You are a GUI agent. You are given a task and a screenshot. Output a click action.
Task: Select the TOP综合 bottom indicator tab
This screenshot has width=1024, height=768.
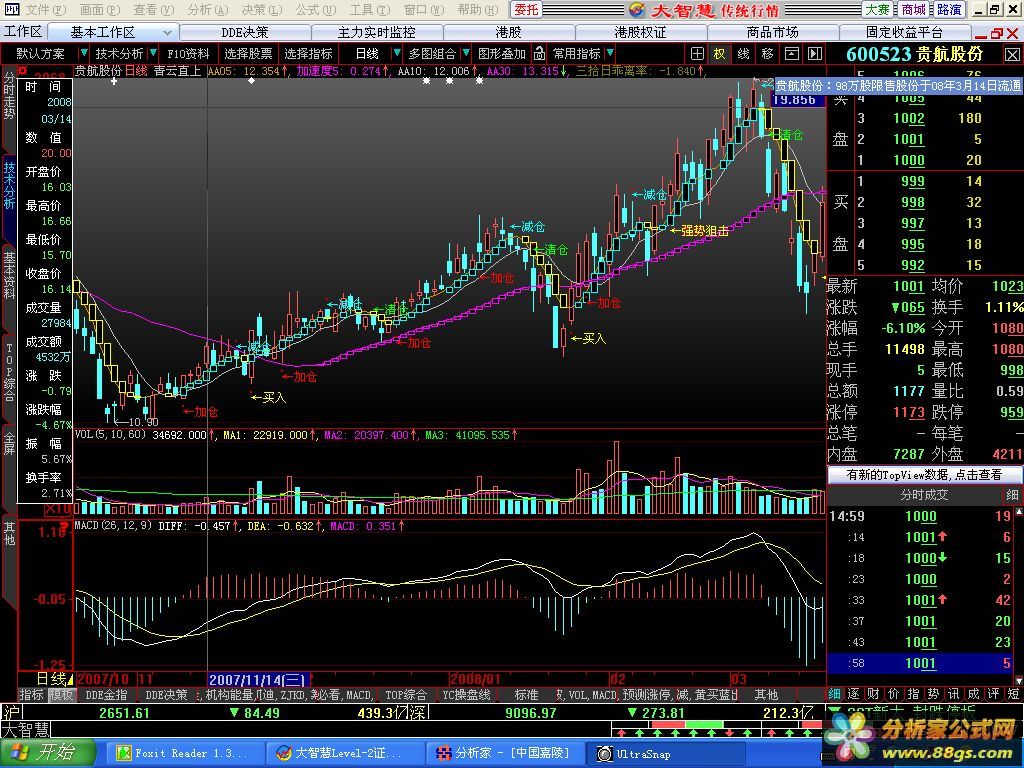[x=405, y=694]
